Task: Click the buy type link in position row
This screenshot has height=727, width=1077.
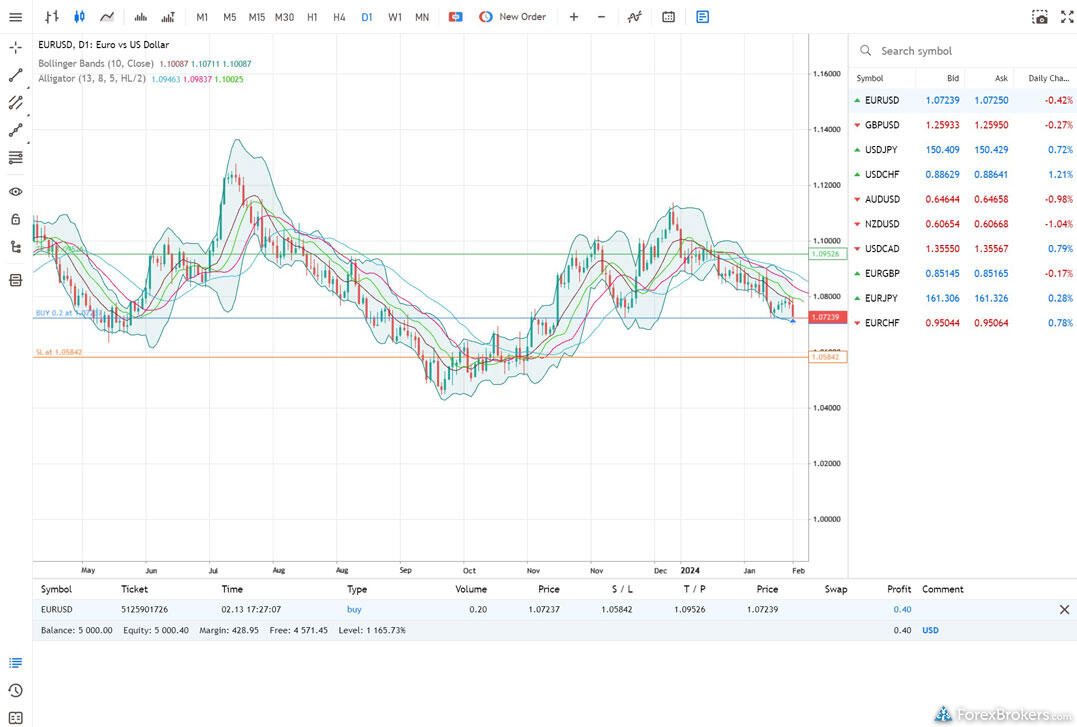Action: (x=354, y=609)
